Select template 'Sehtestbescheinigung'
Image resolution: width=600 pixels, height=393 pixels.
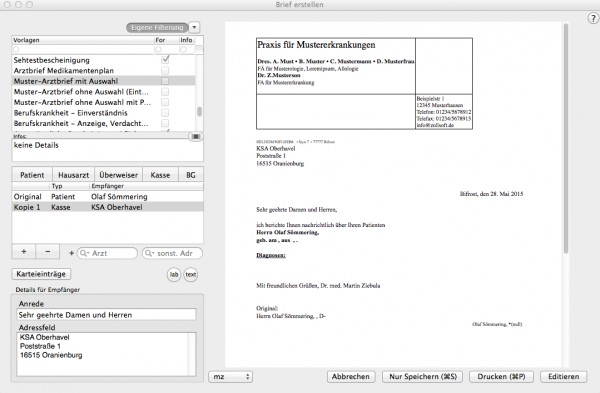[52, 60]
